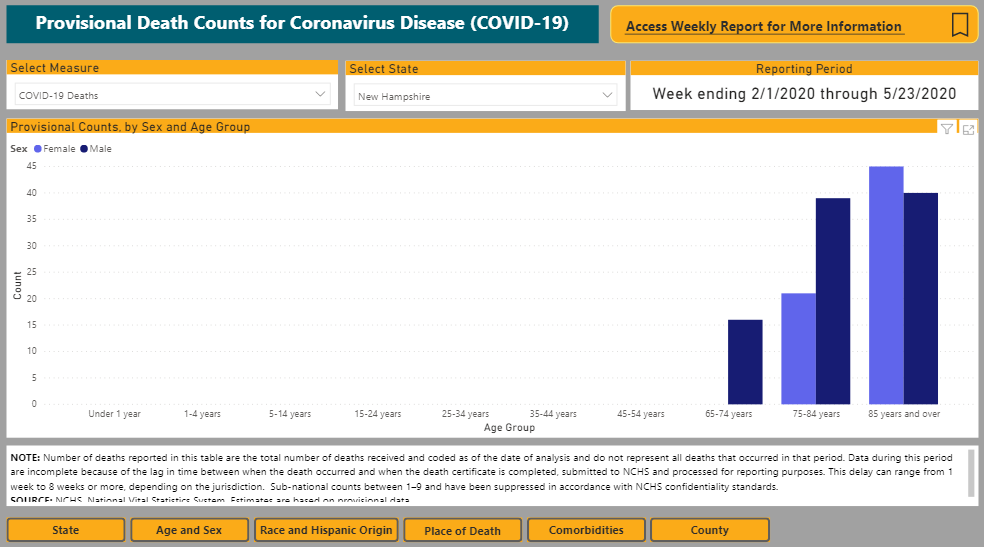Image resolution: width=985 pixels, height=547 pixels.
Task: Click the male 75-84 years bar
Action: click(833, 301)
